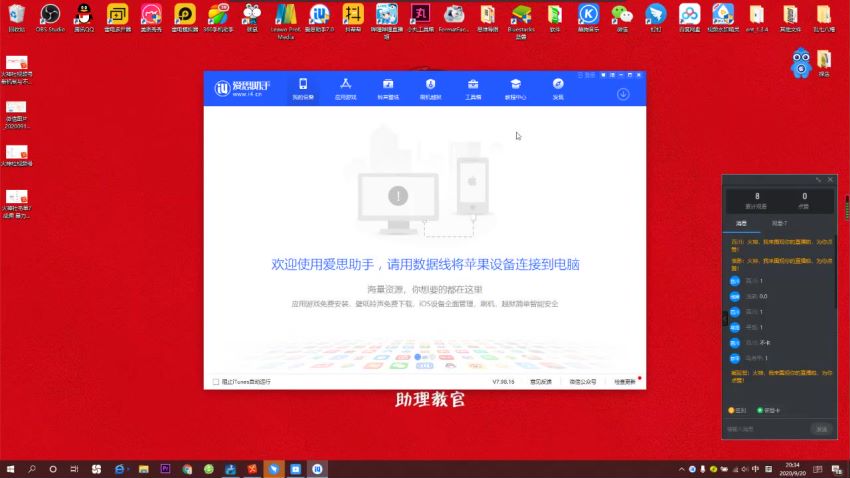The width and height of the screenshot is (850, 478).
Task: Open the Toolbox briefcase section
Action: pos(473,89)
